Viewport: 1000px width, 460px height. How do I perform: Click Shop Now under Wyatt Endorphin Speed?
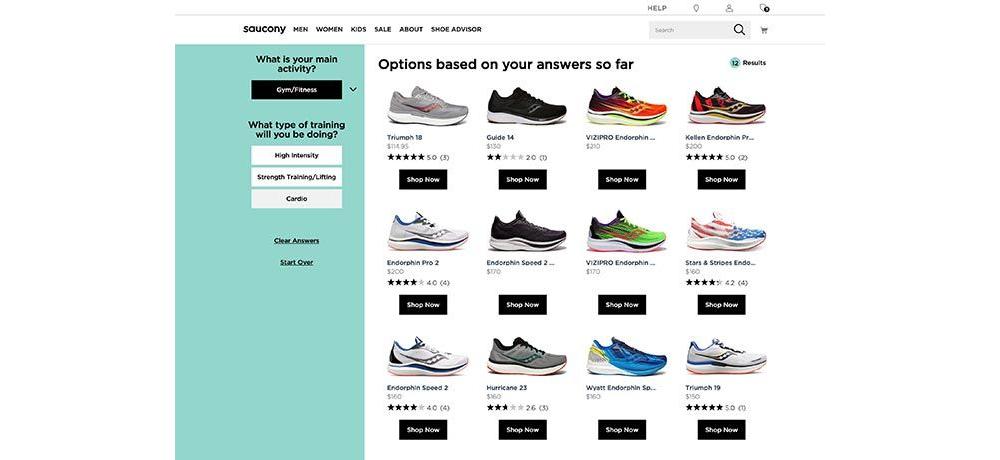pyautogui.click(x=622, y=429)
